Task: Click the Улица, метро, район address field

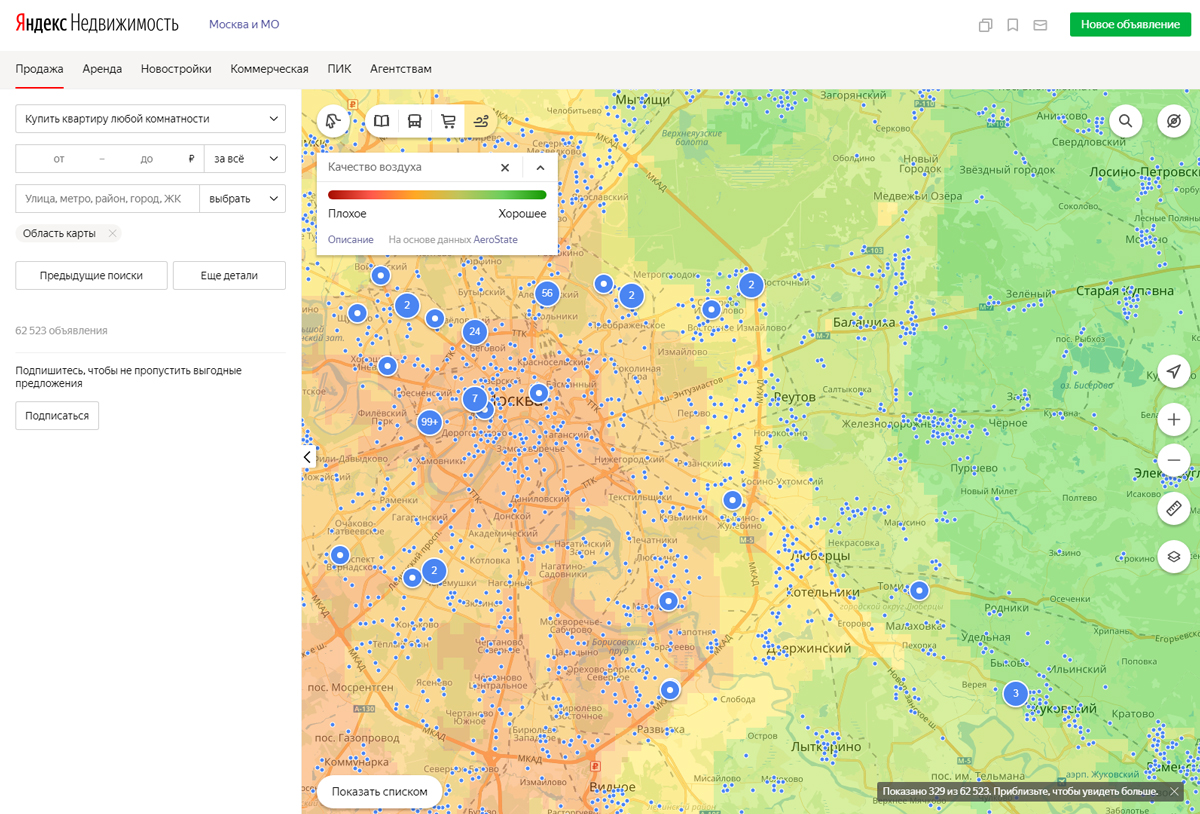Action: 107,199
